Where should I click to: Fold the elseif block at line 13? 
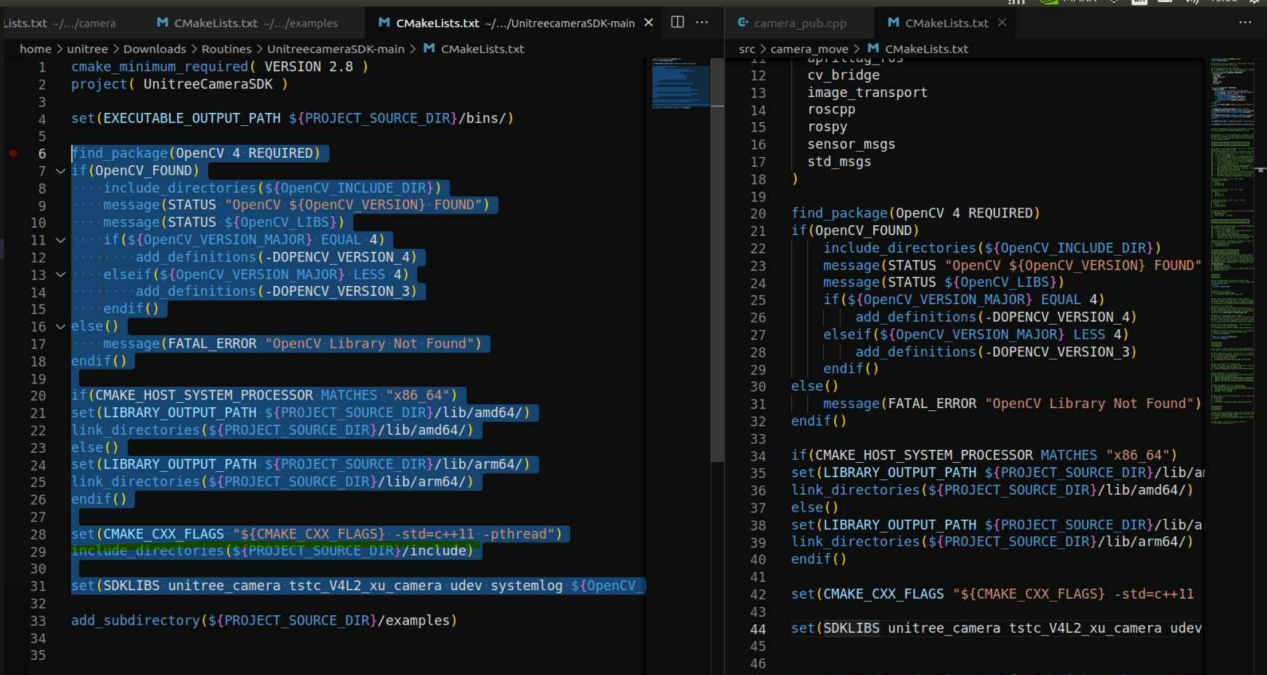click(61, 274)
